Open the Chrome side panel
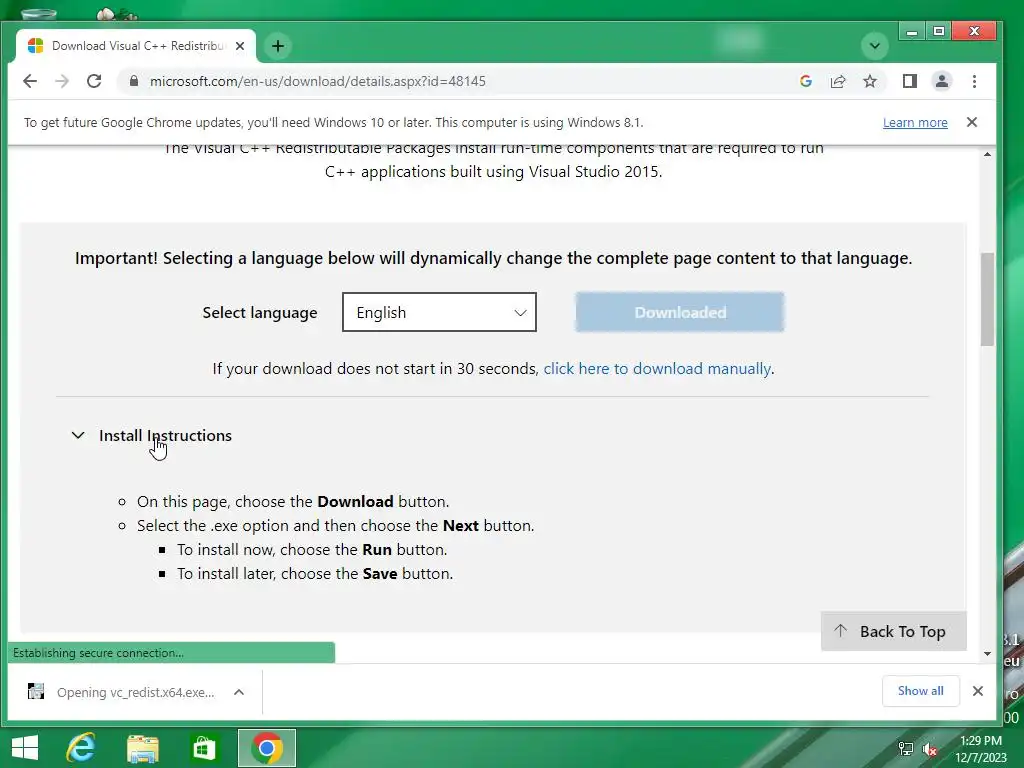Viewport: 1024px width, 768px height. 910,81
